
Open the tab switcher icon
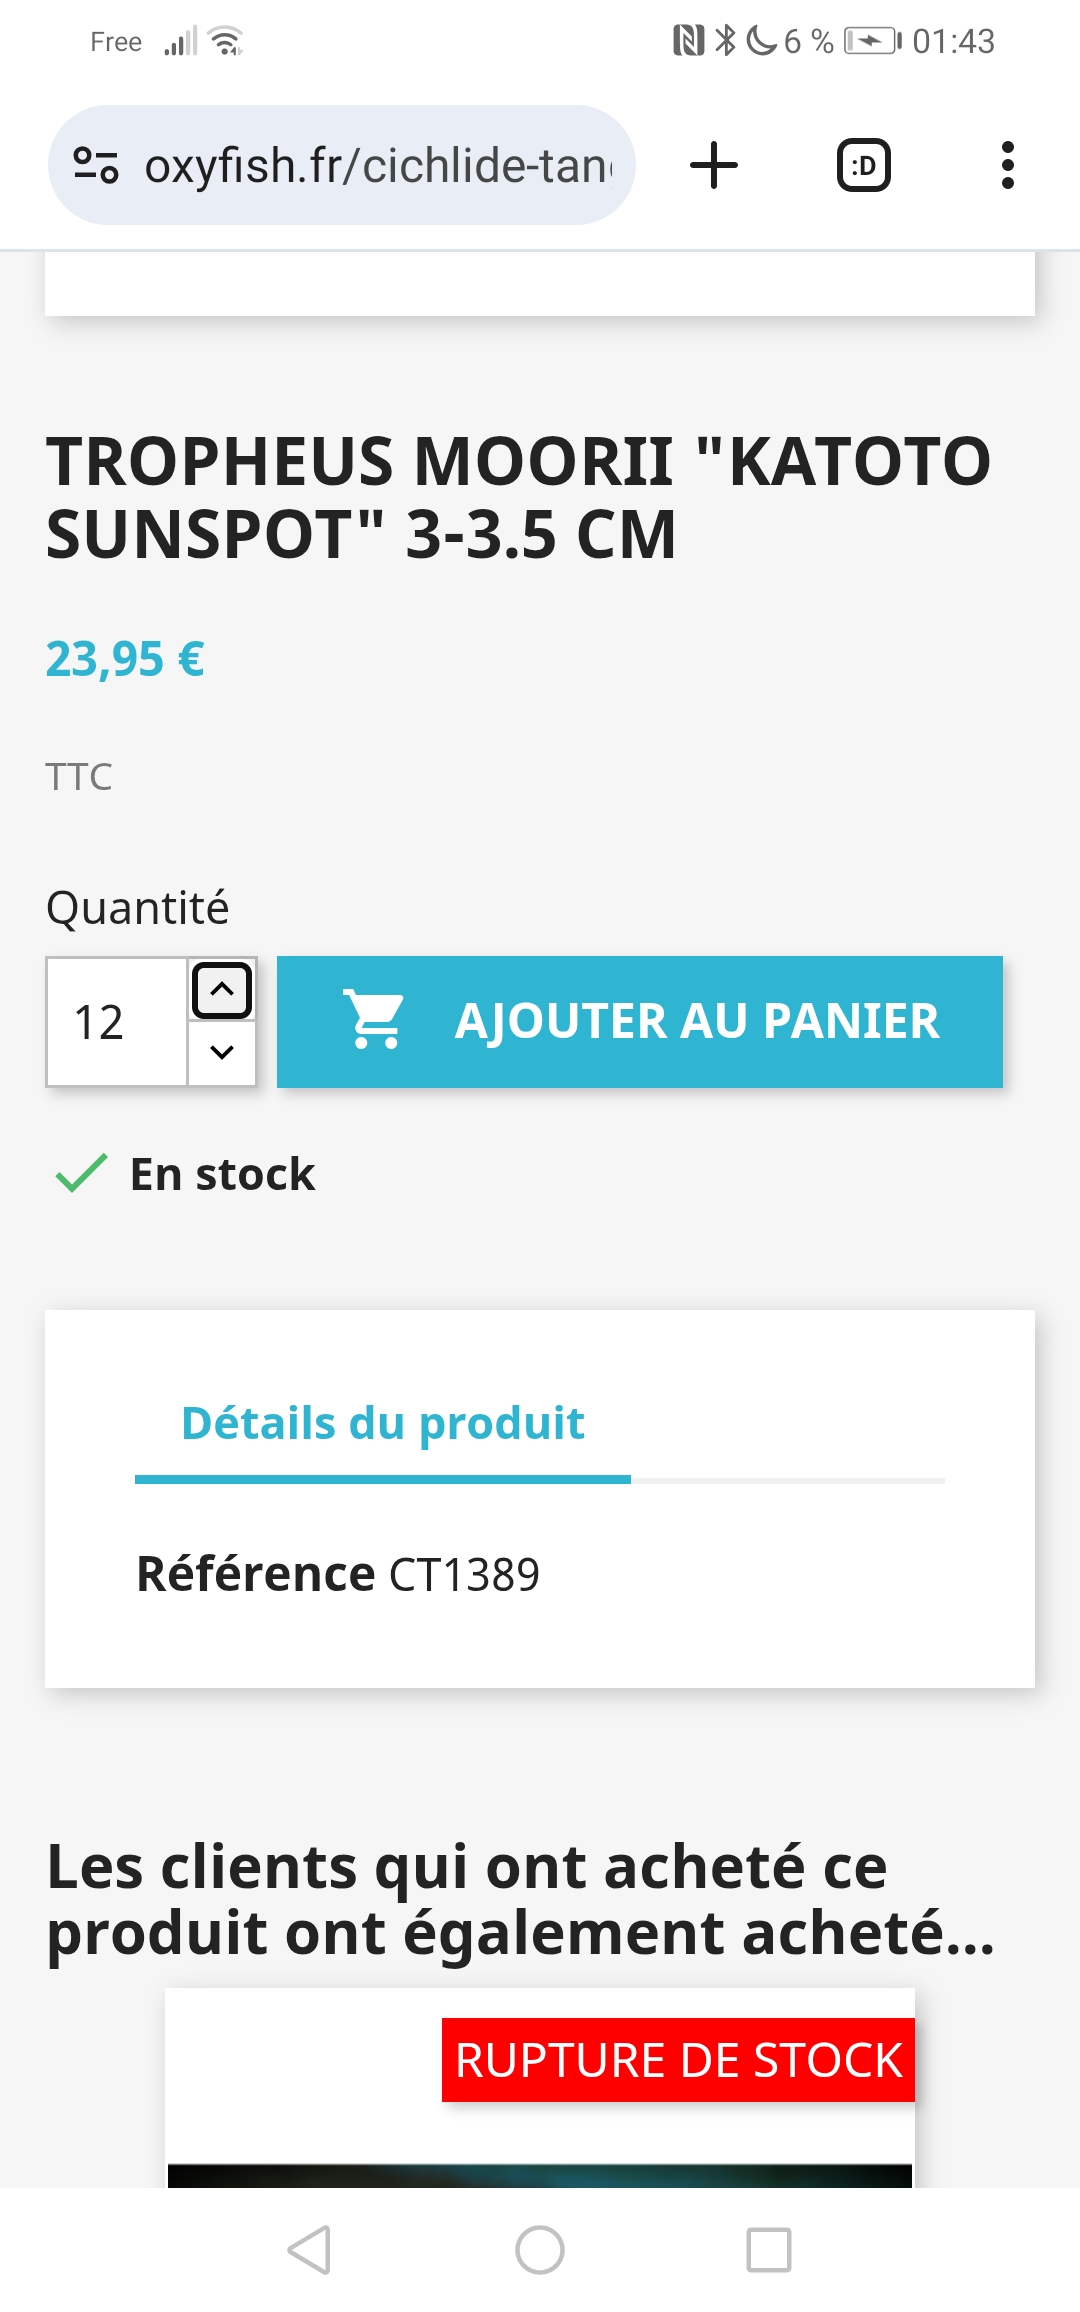click(x=863, y=165)
